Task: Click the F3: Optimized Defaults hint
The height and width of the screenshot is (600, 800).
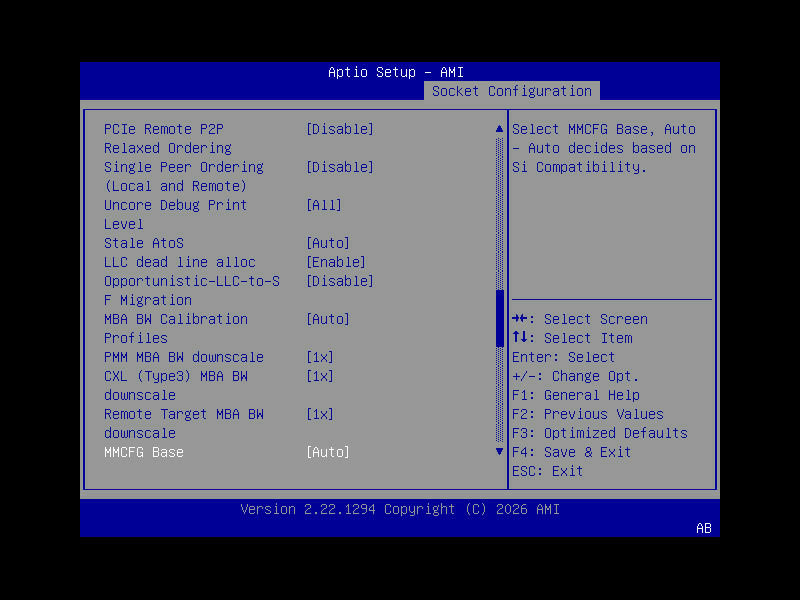Action: [599, 433]
